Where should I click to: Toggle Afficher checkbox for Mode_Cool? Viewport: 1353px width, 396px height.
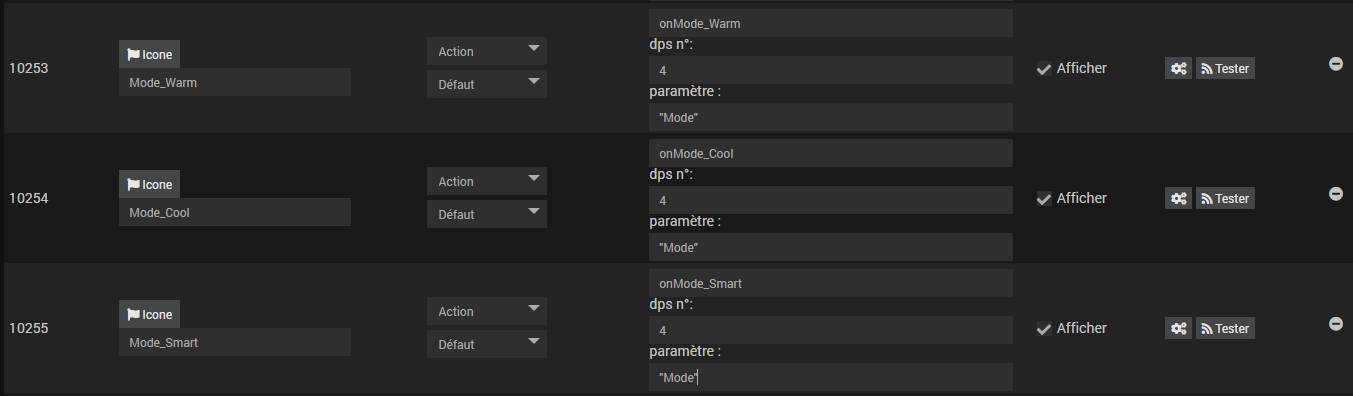pos(1043,199)
